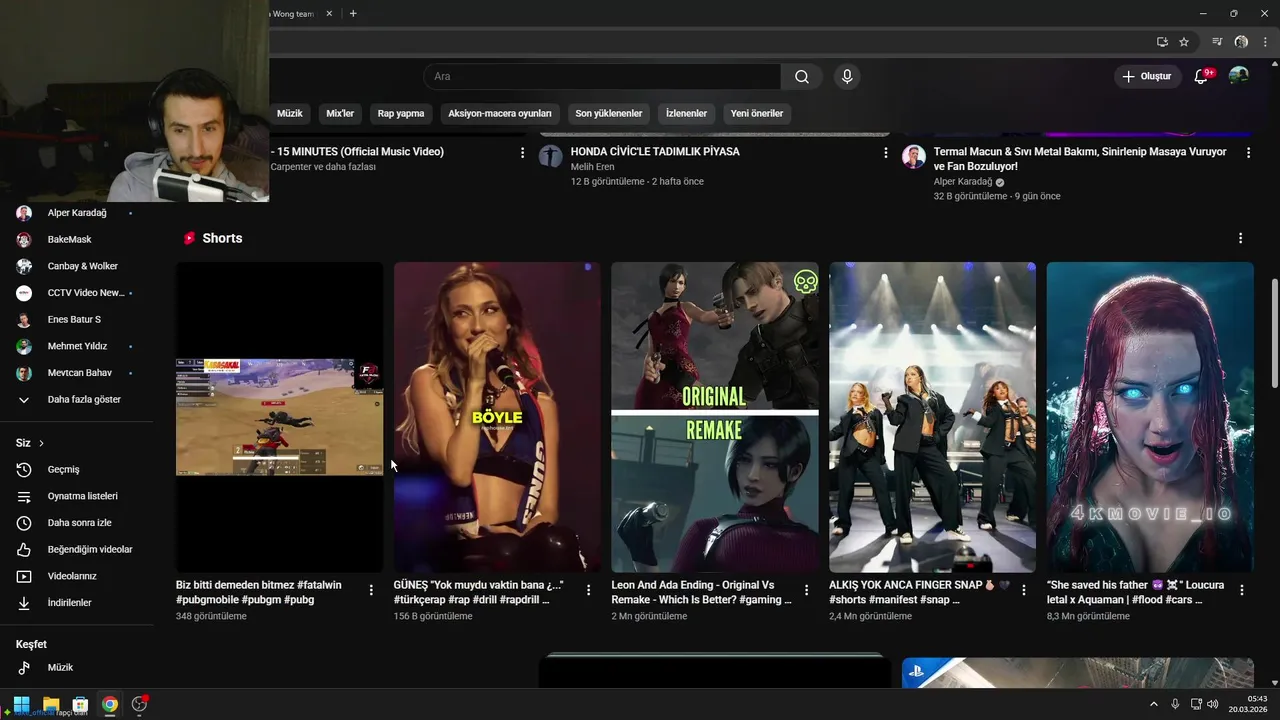Select the Mix'ler filter chip

(x=340, y=114)
